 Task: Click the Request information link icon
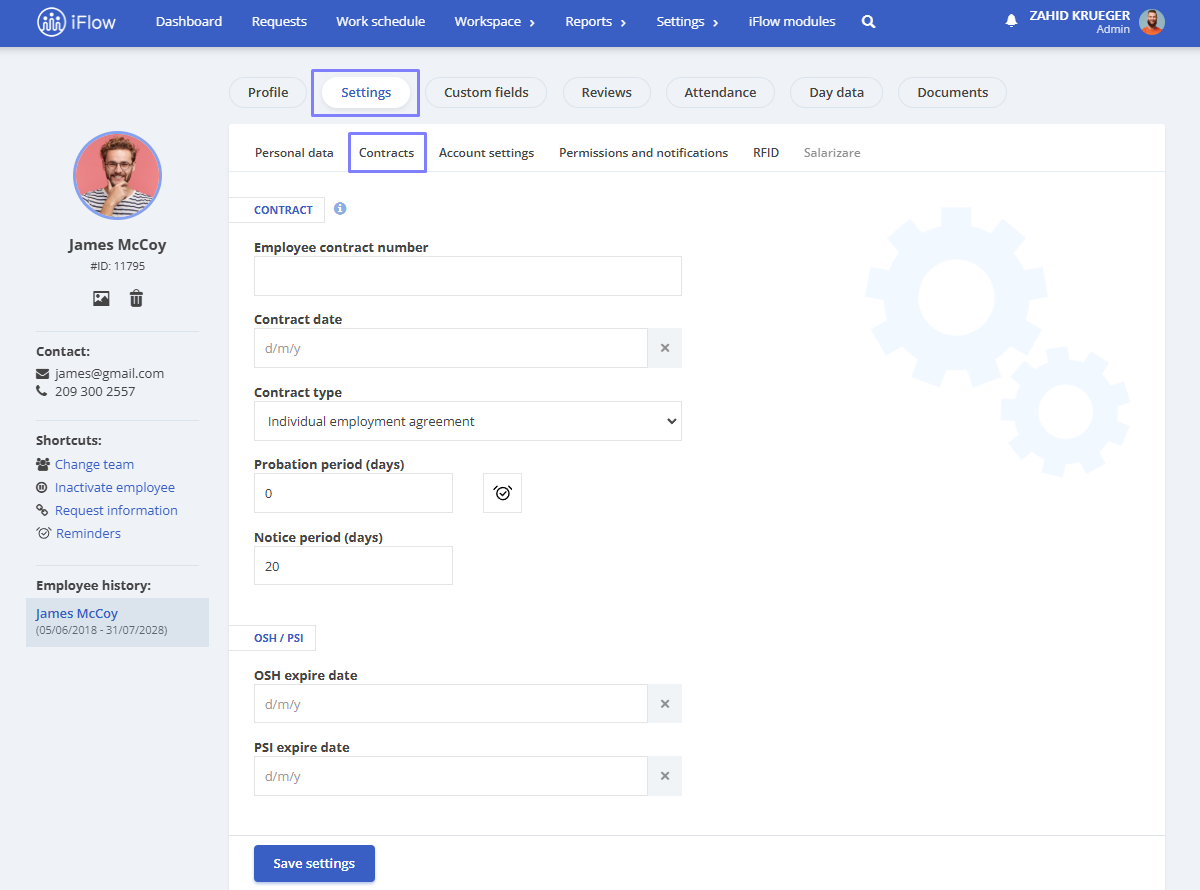[42, 511]
